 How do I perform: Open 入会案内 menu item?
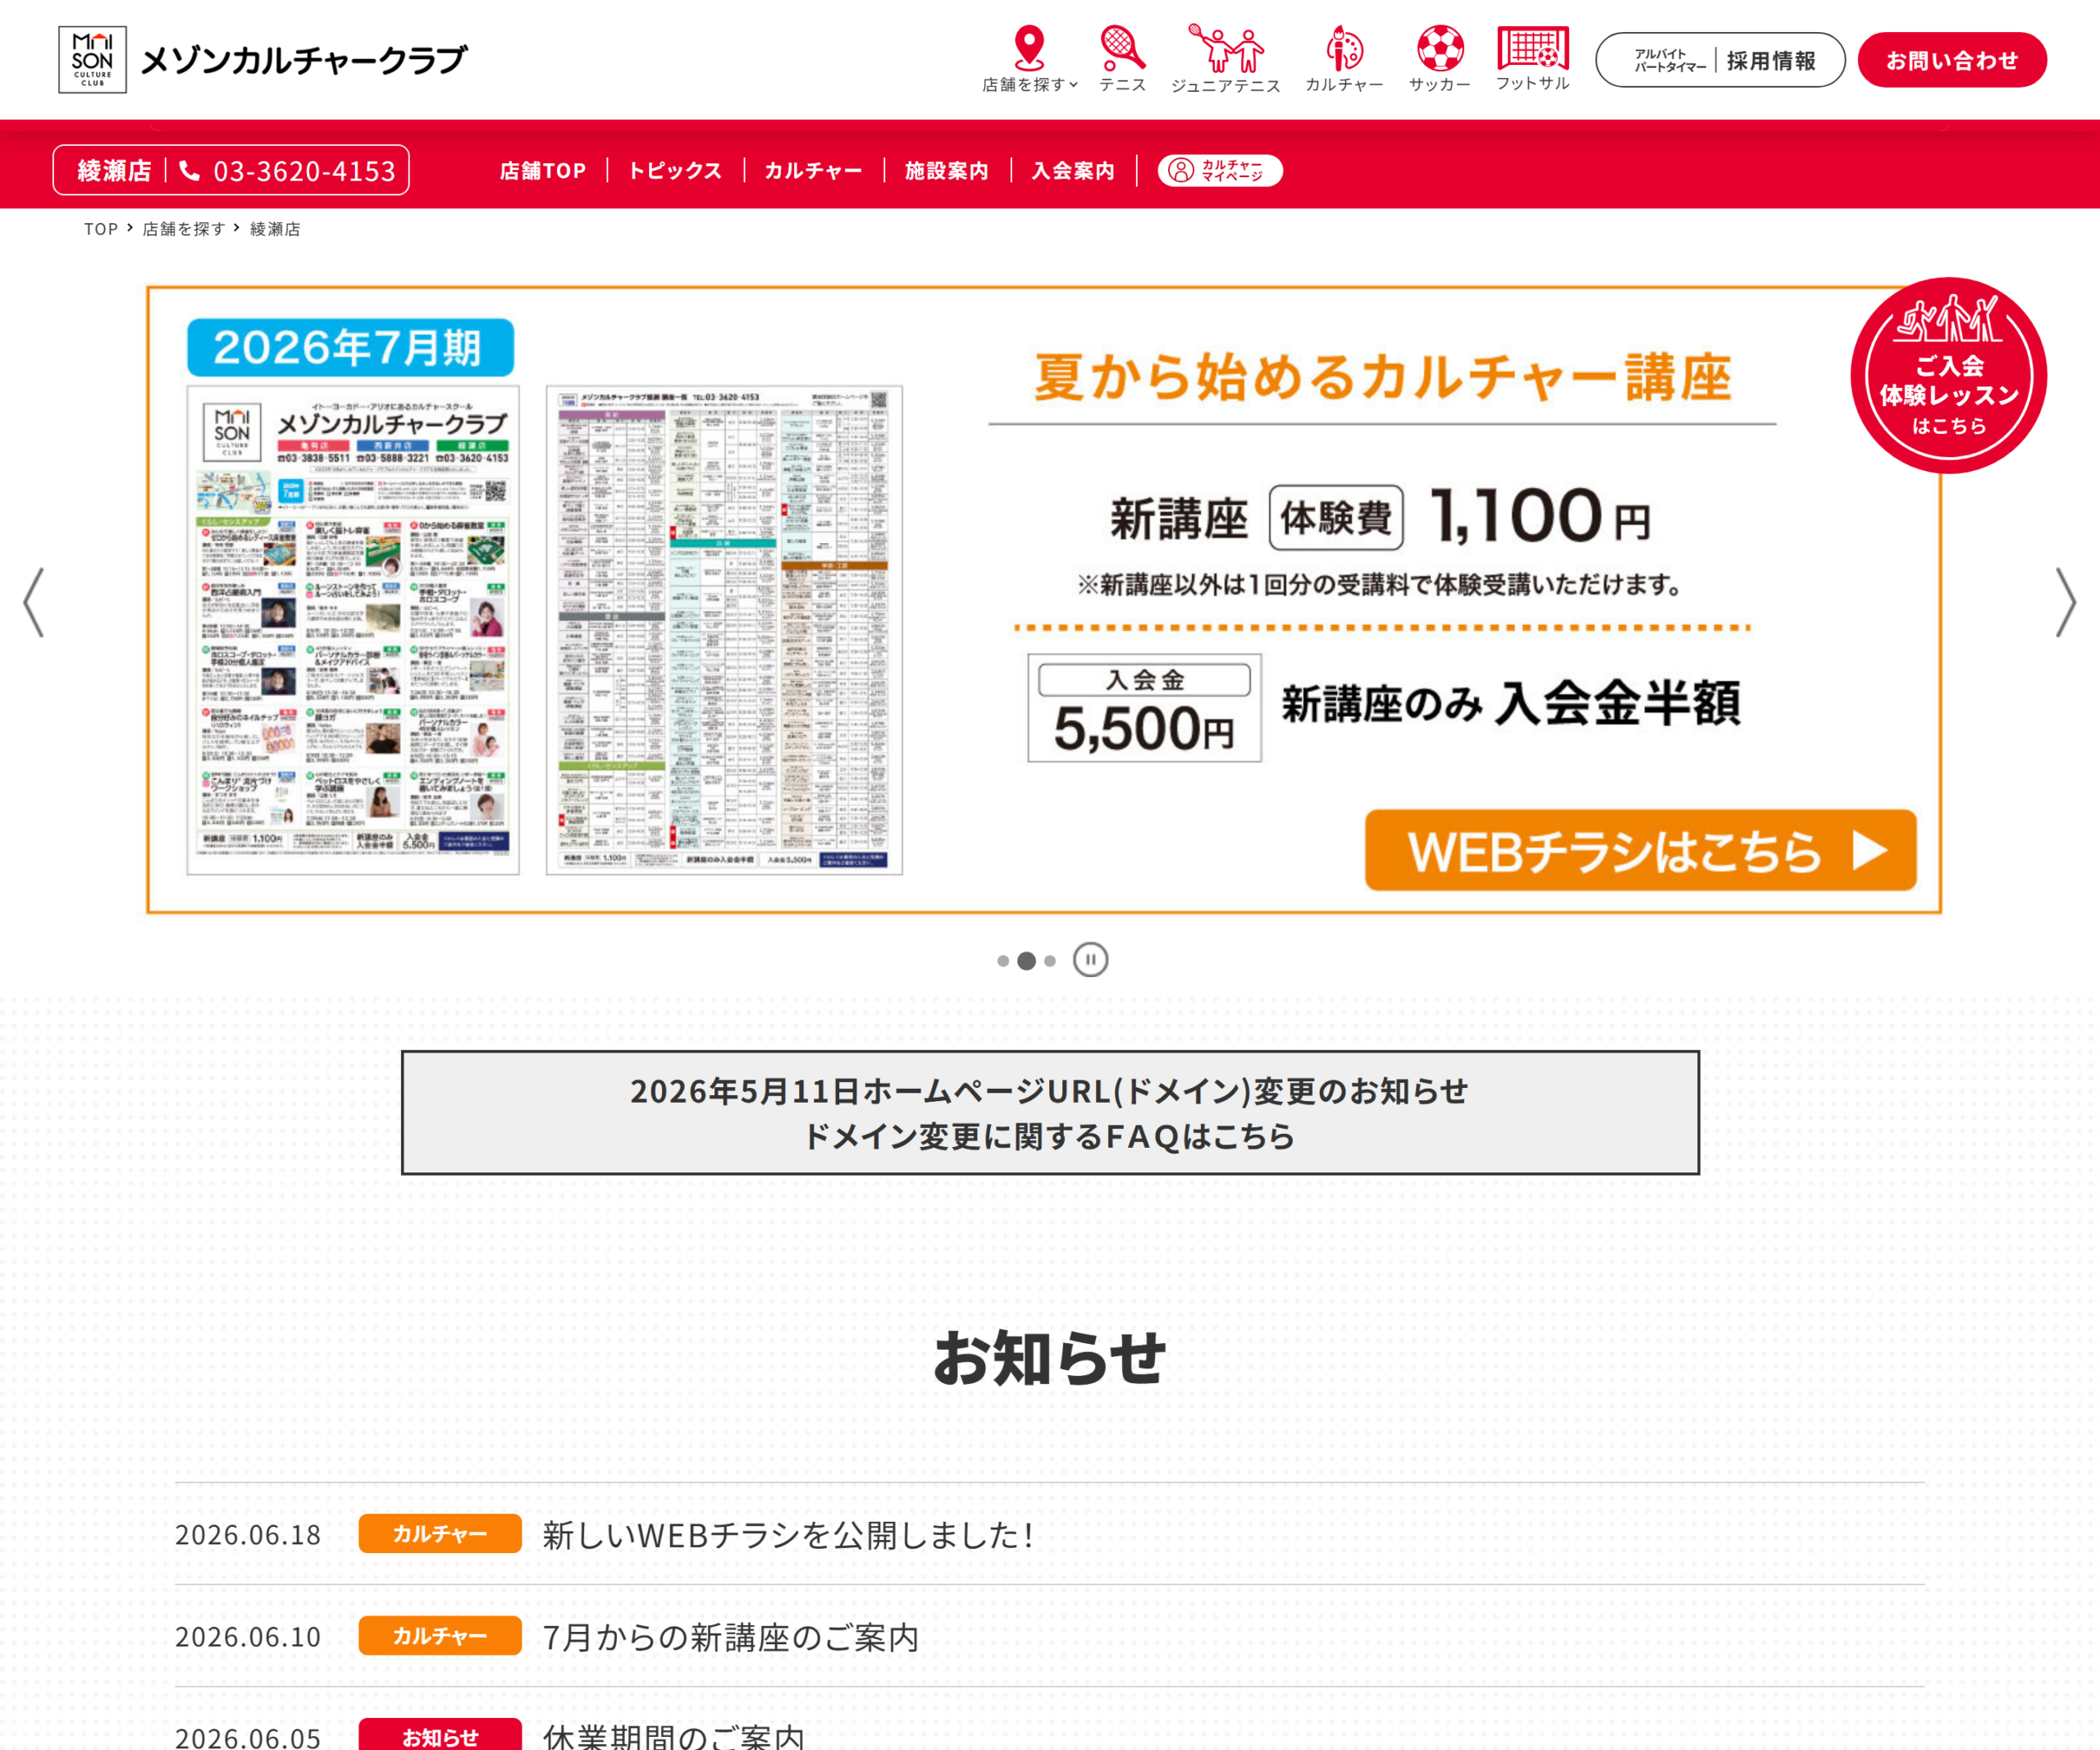[1073, 171]
